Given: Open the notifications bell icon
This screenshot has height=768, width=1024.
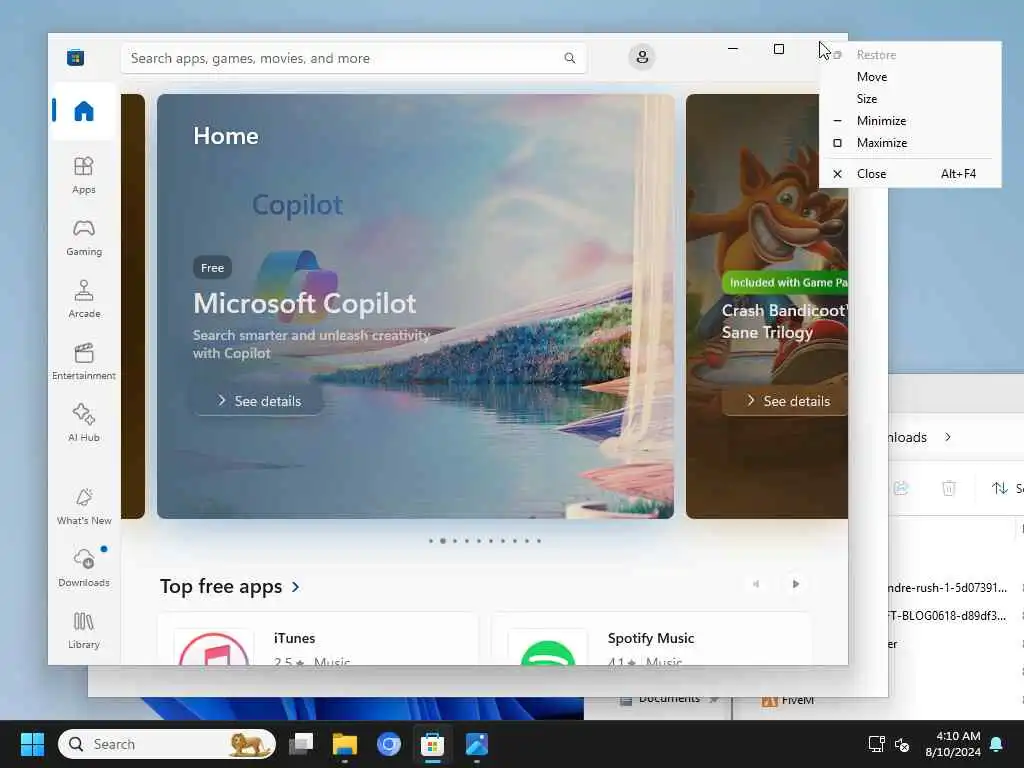Looking at the screenshot, I should pos(997,744).
